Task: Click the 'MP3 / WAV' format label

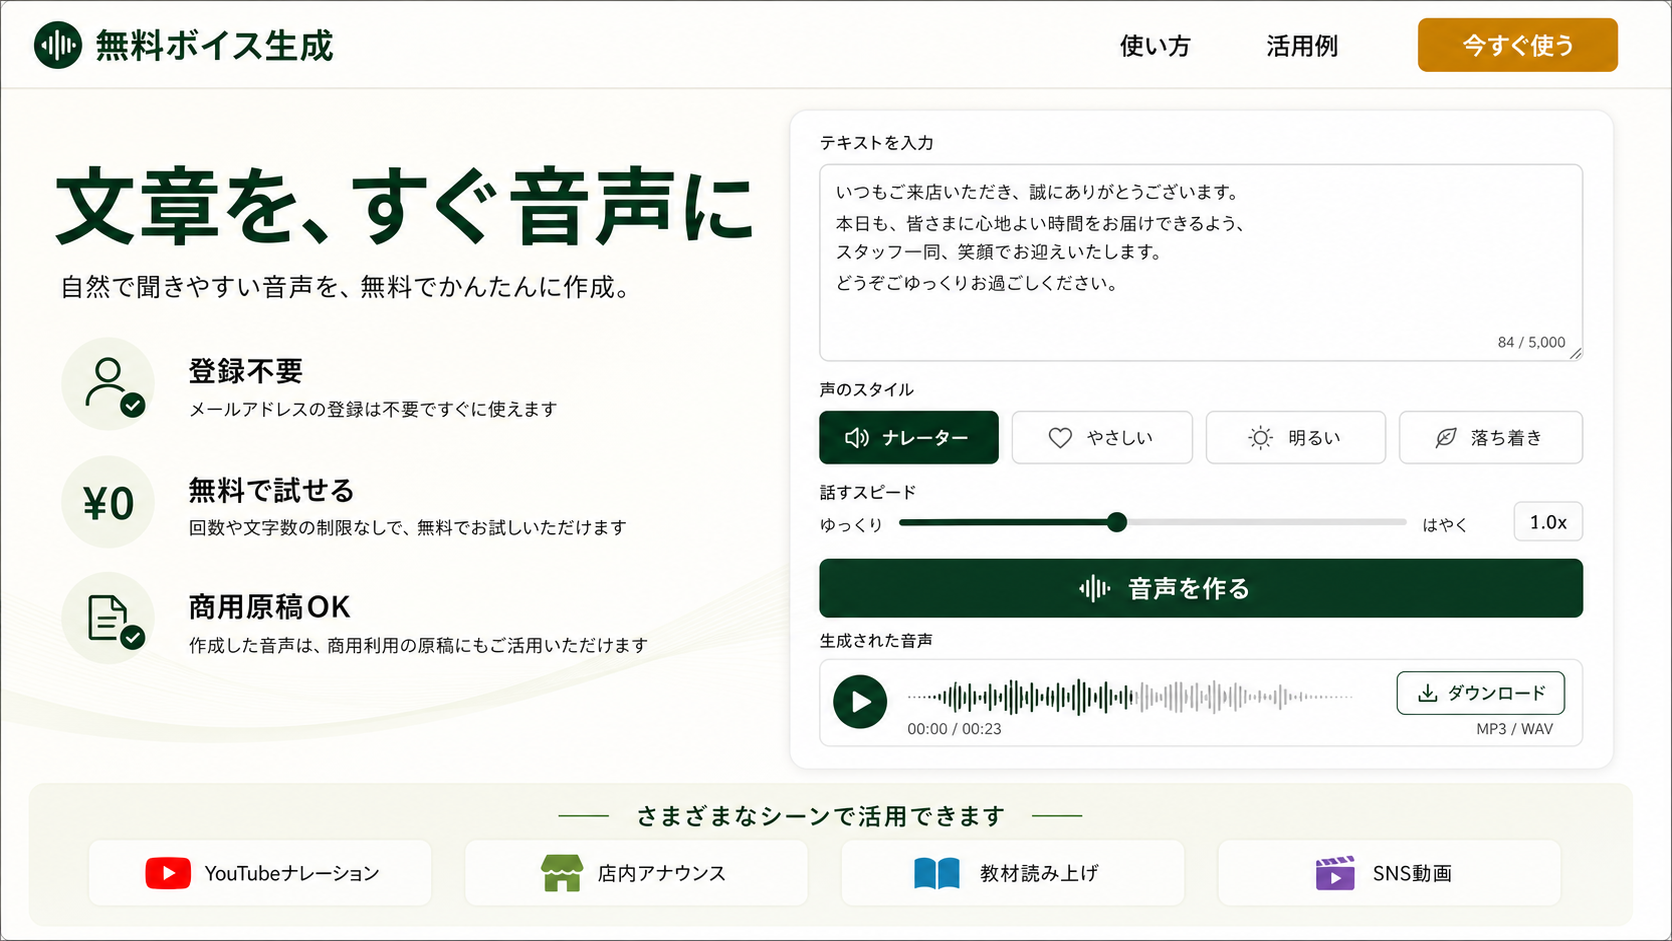Action: [1514, 729]
